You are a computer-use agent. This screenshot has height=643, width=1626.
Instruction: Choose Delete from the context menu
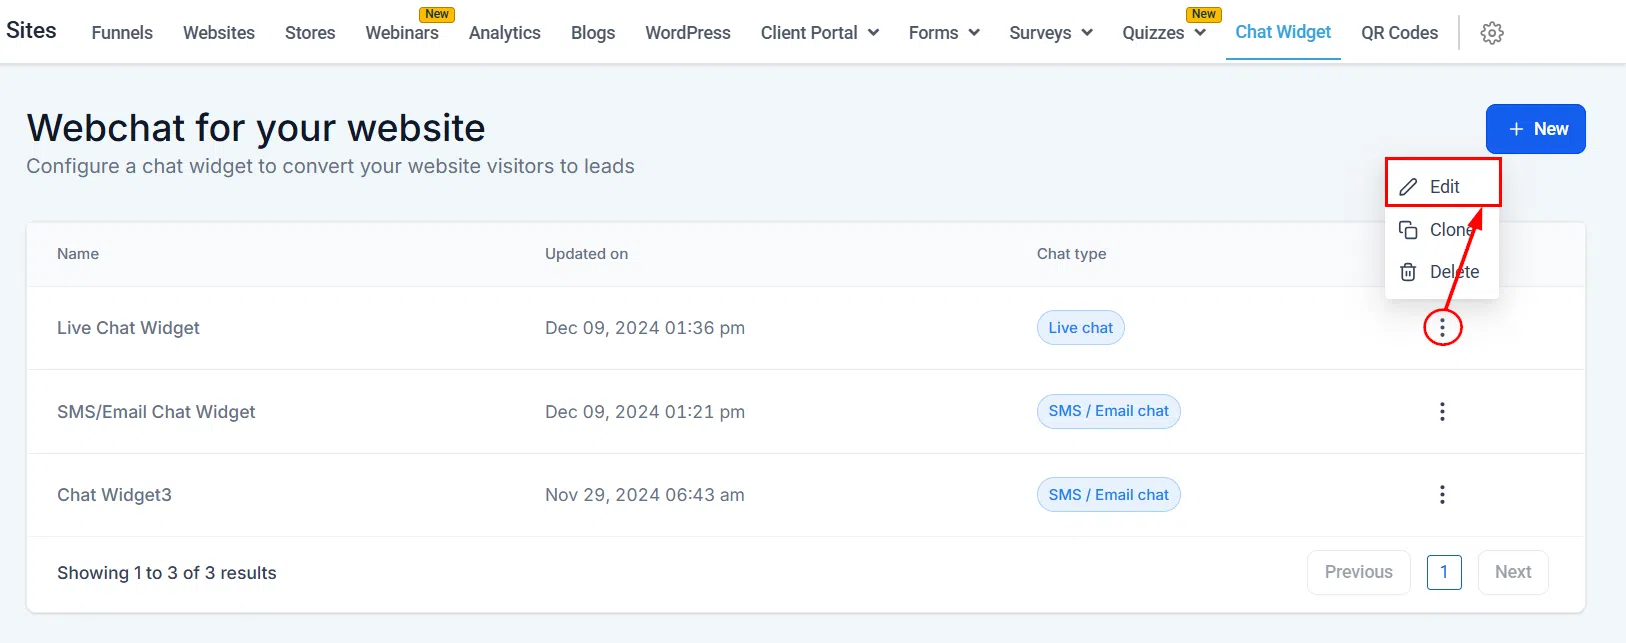click(x=1442, y=272)
